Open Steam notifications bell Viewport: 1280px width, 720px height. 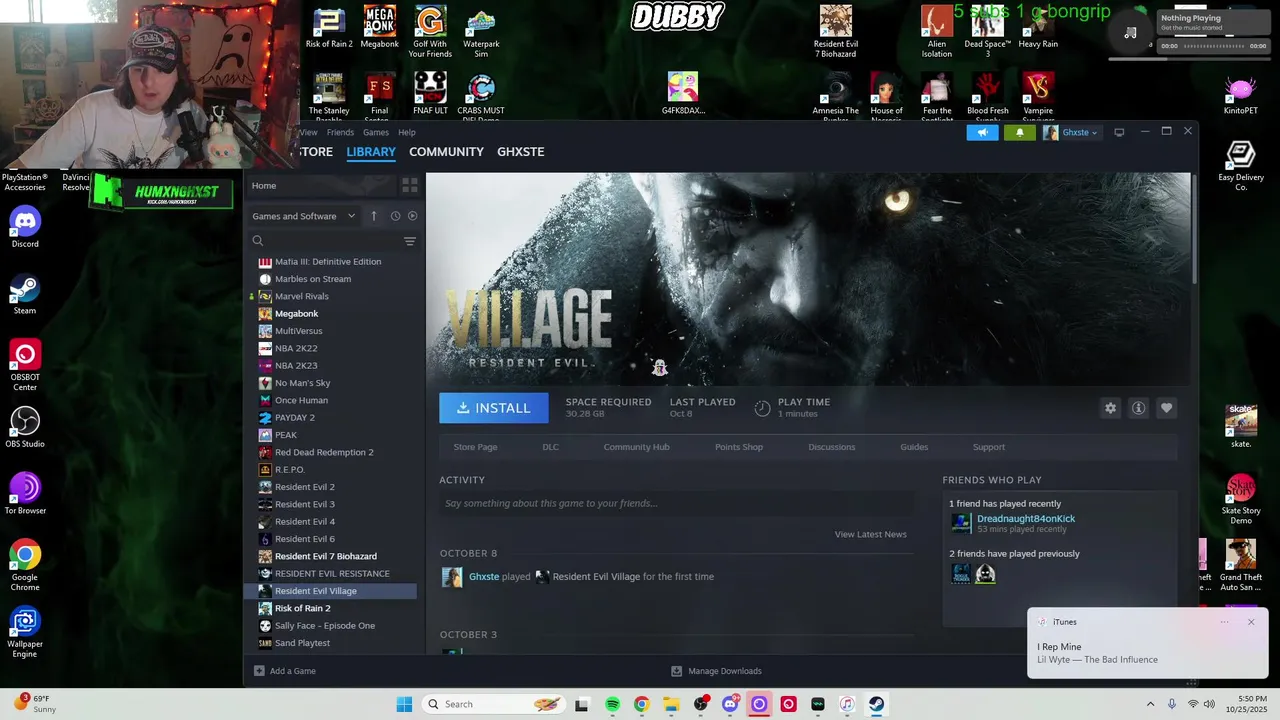pyautogui.click(x=1020, y=132)
